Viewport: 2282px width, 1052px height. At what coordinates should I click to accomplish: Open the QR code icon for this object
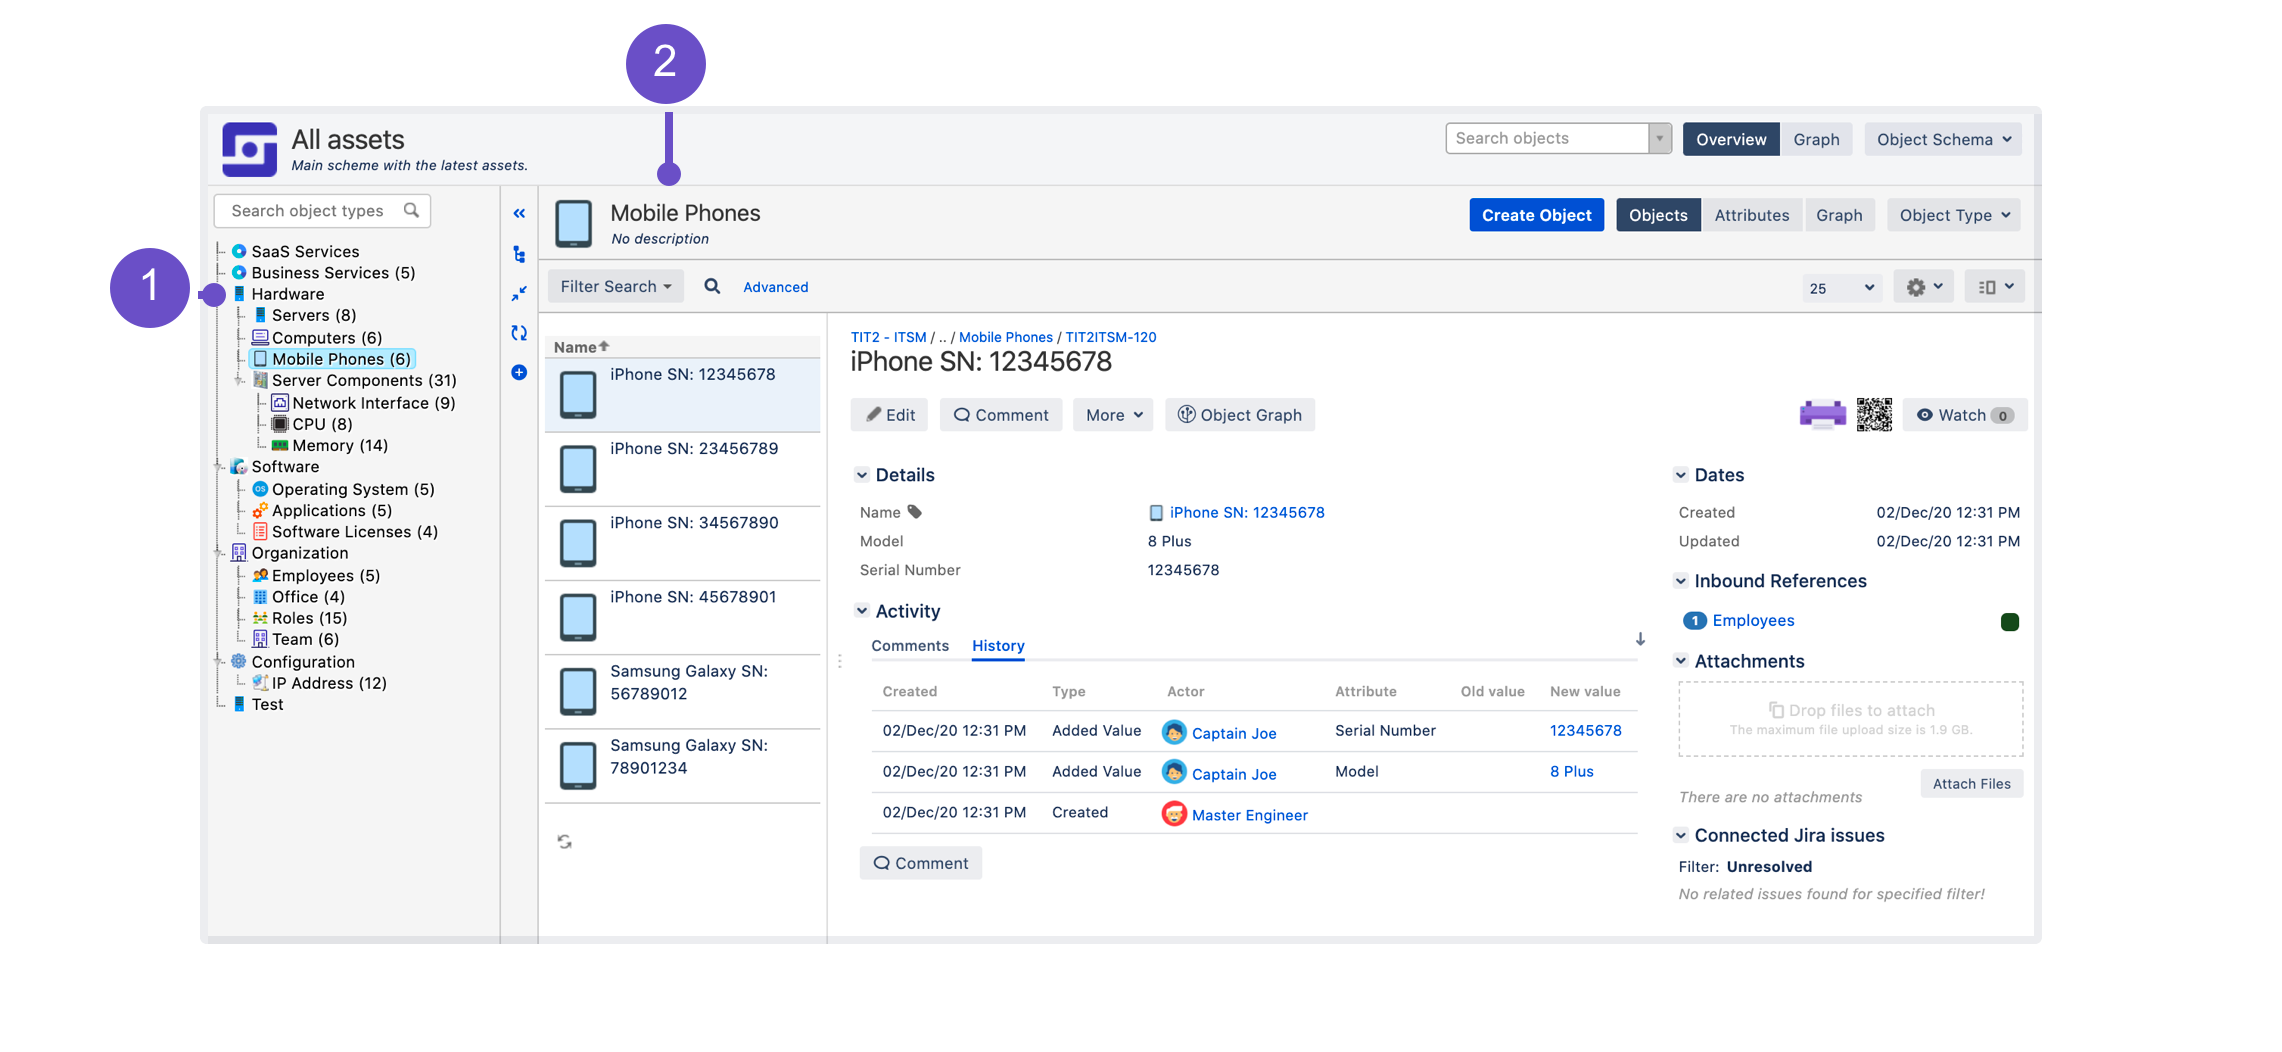(1874, 414)
